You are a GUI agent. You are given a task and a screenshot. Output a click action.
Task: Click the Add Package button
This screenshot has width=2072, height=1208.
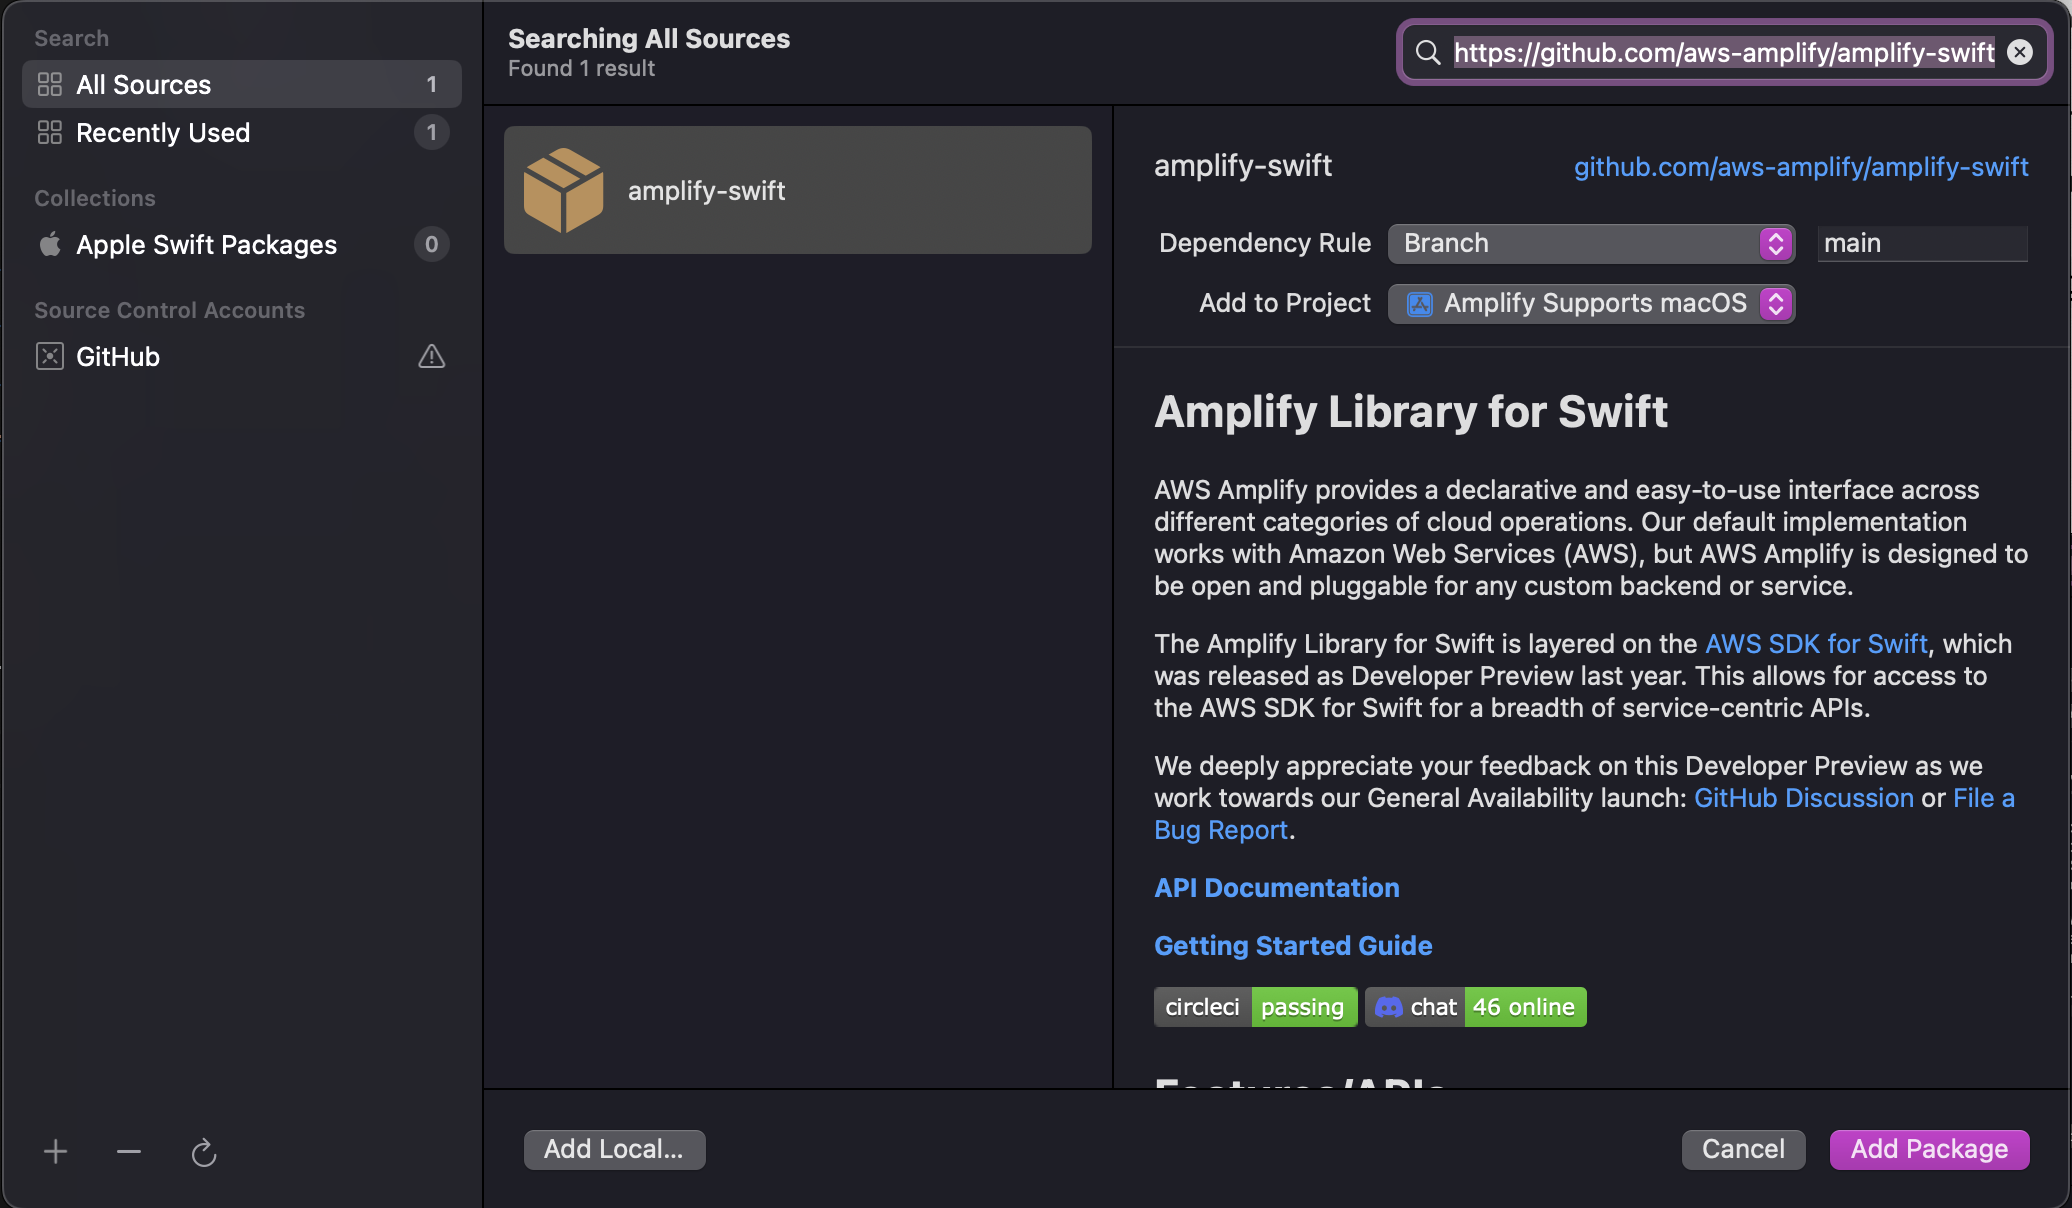1929,1150
